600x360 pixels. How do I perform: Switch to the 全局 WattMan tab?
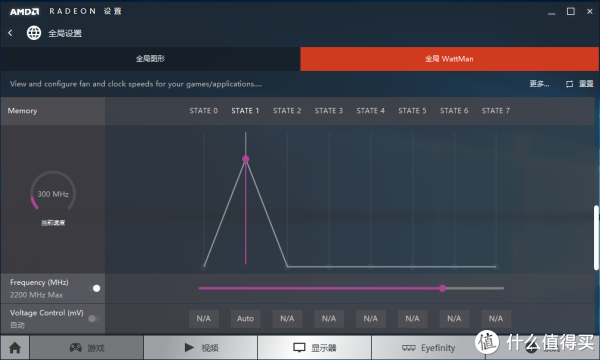(449, 59)
